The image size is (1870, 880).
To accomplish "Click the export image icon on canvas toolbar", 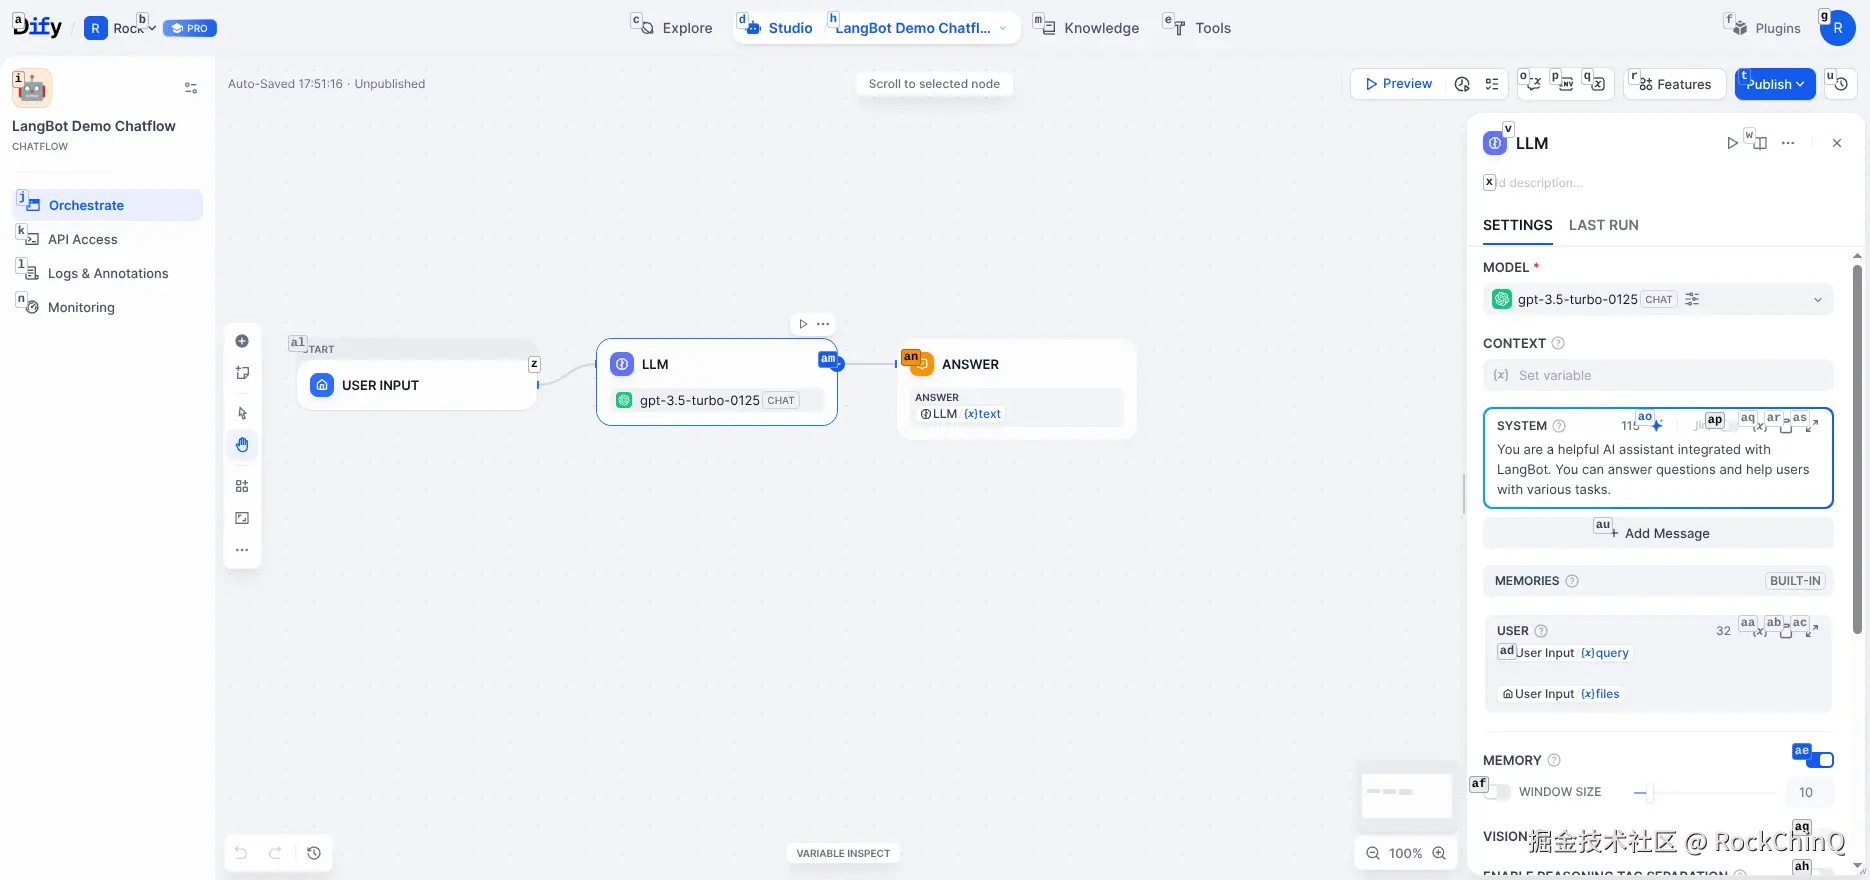I will point(242,518).
